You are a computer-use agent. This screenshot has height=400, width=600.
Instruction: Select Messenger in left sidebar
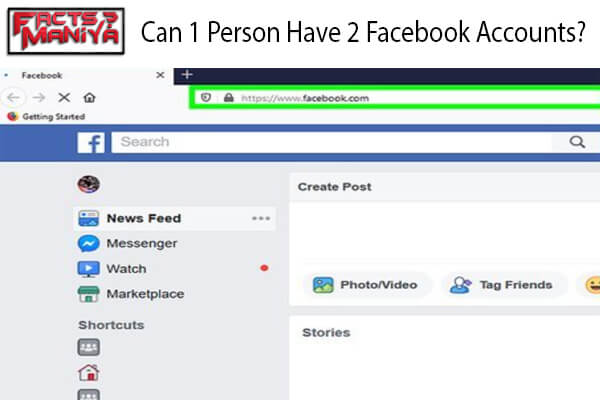pos(142,243)
